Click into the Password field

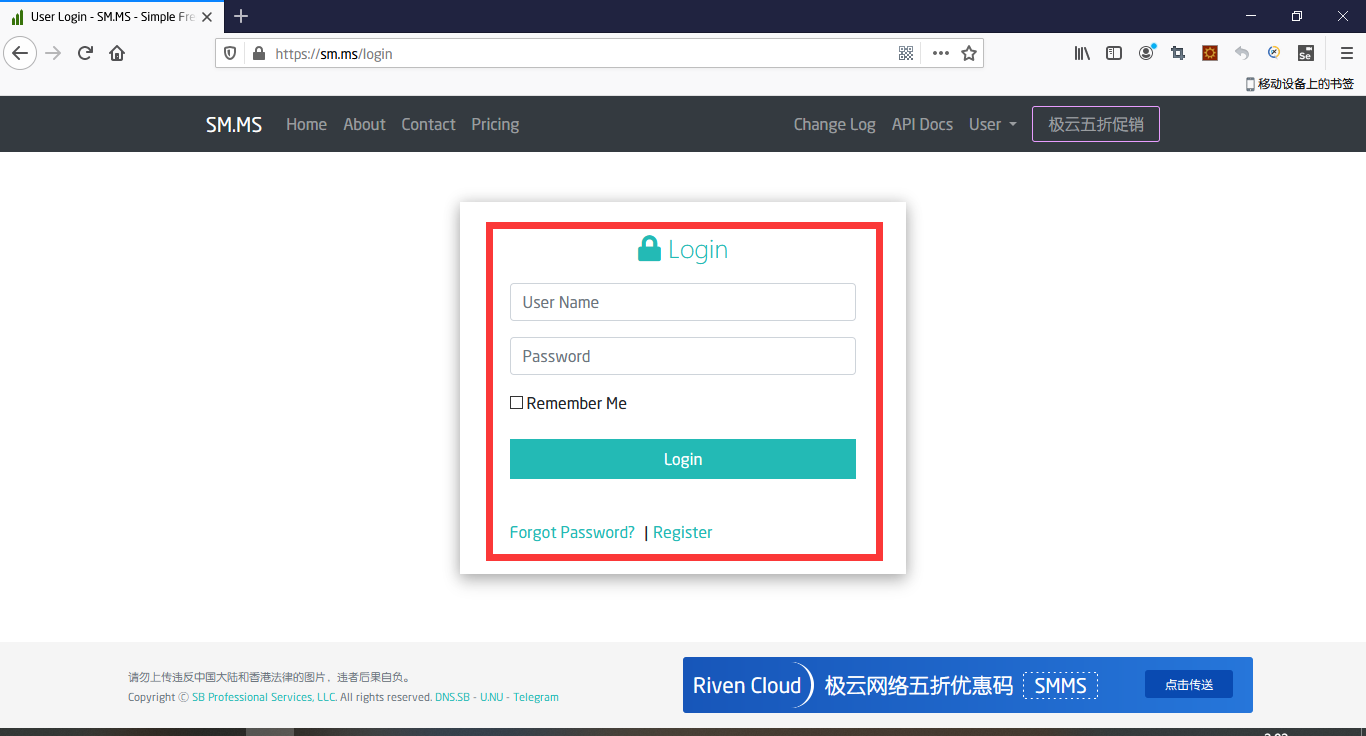[x=682, y=356]
